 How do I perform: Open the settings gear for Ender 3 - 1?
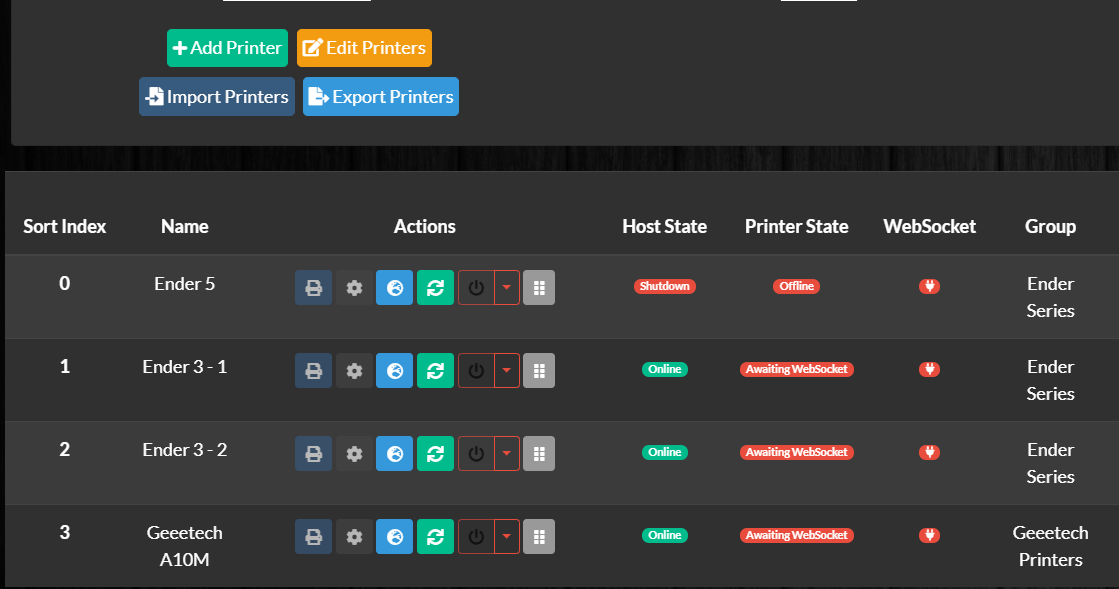click(x=353, y=370)
